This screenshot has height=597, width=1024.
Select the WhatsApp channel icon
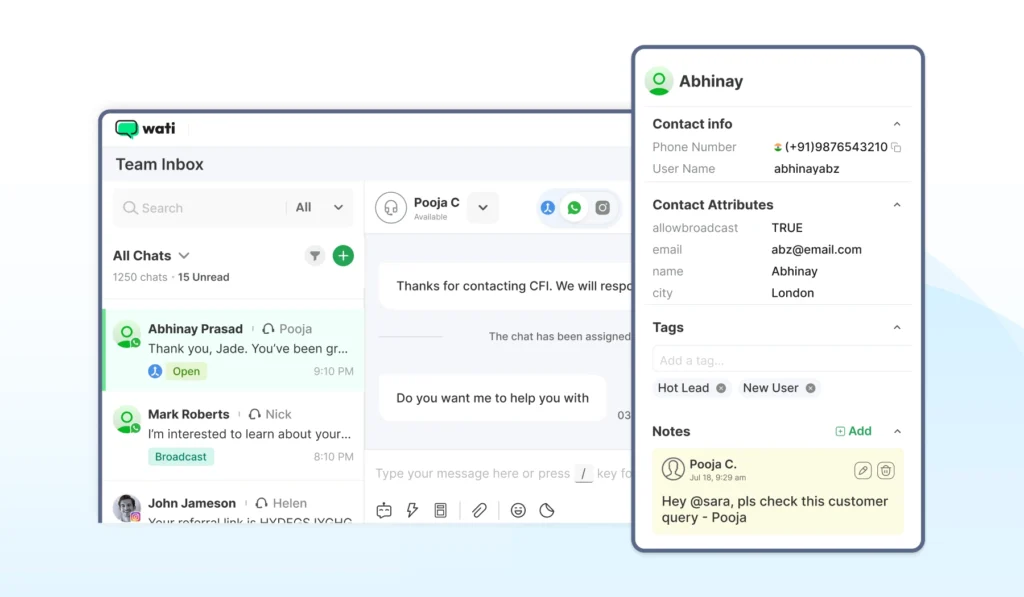point(574,207)
